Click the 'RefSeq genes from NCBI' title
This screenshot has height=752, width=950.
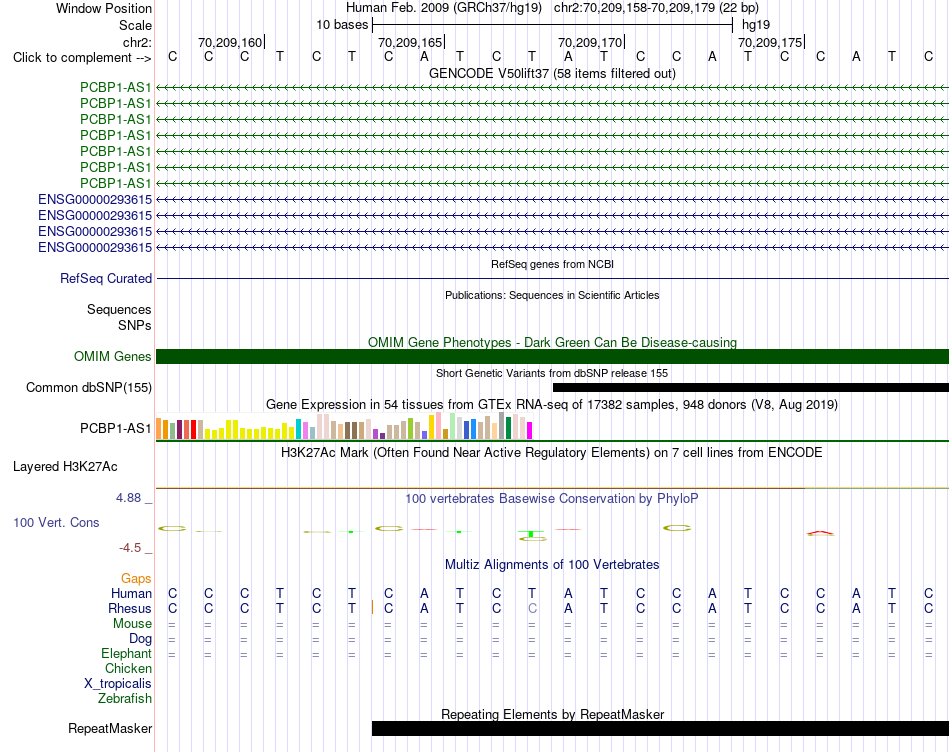552,264
